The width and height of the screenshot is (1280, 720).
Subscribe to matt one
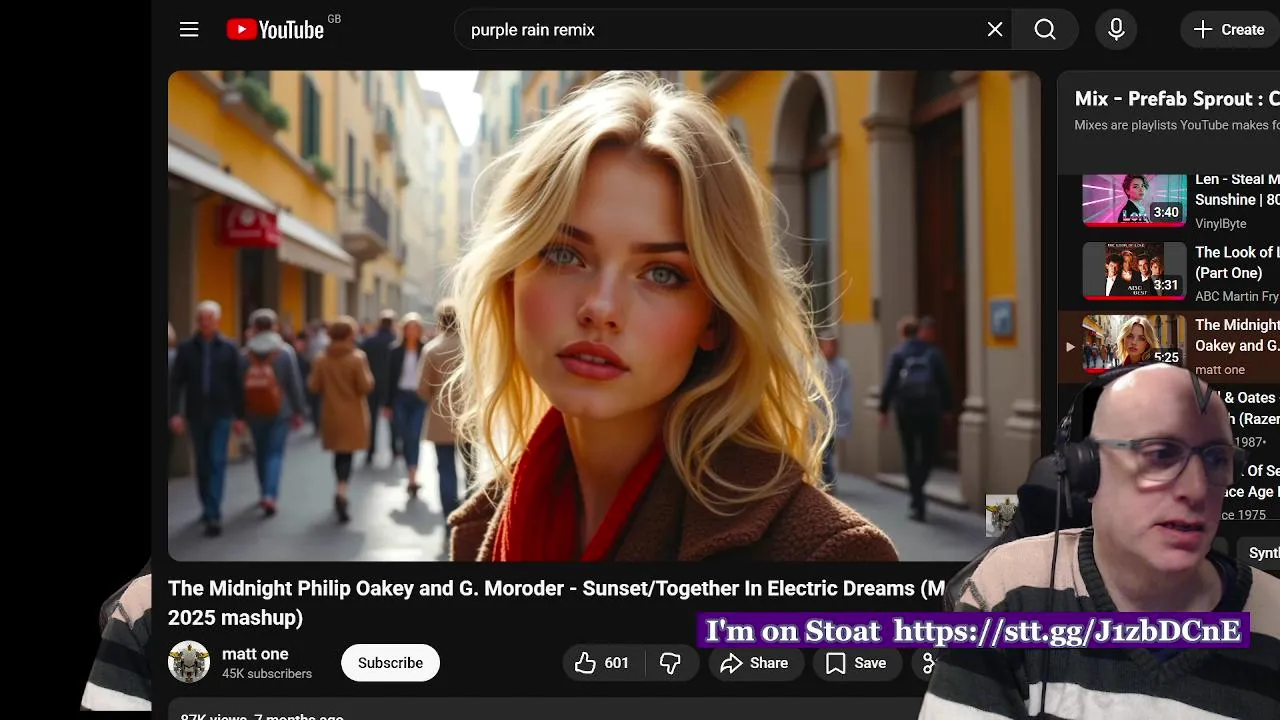(390, 663)
